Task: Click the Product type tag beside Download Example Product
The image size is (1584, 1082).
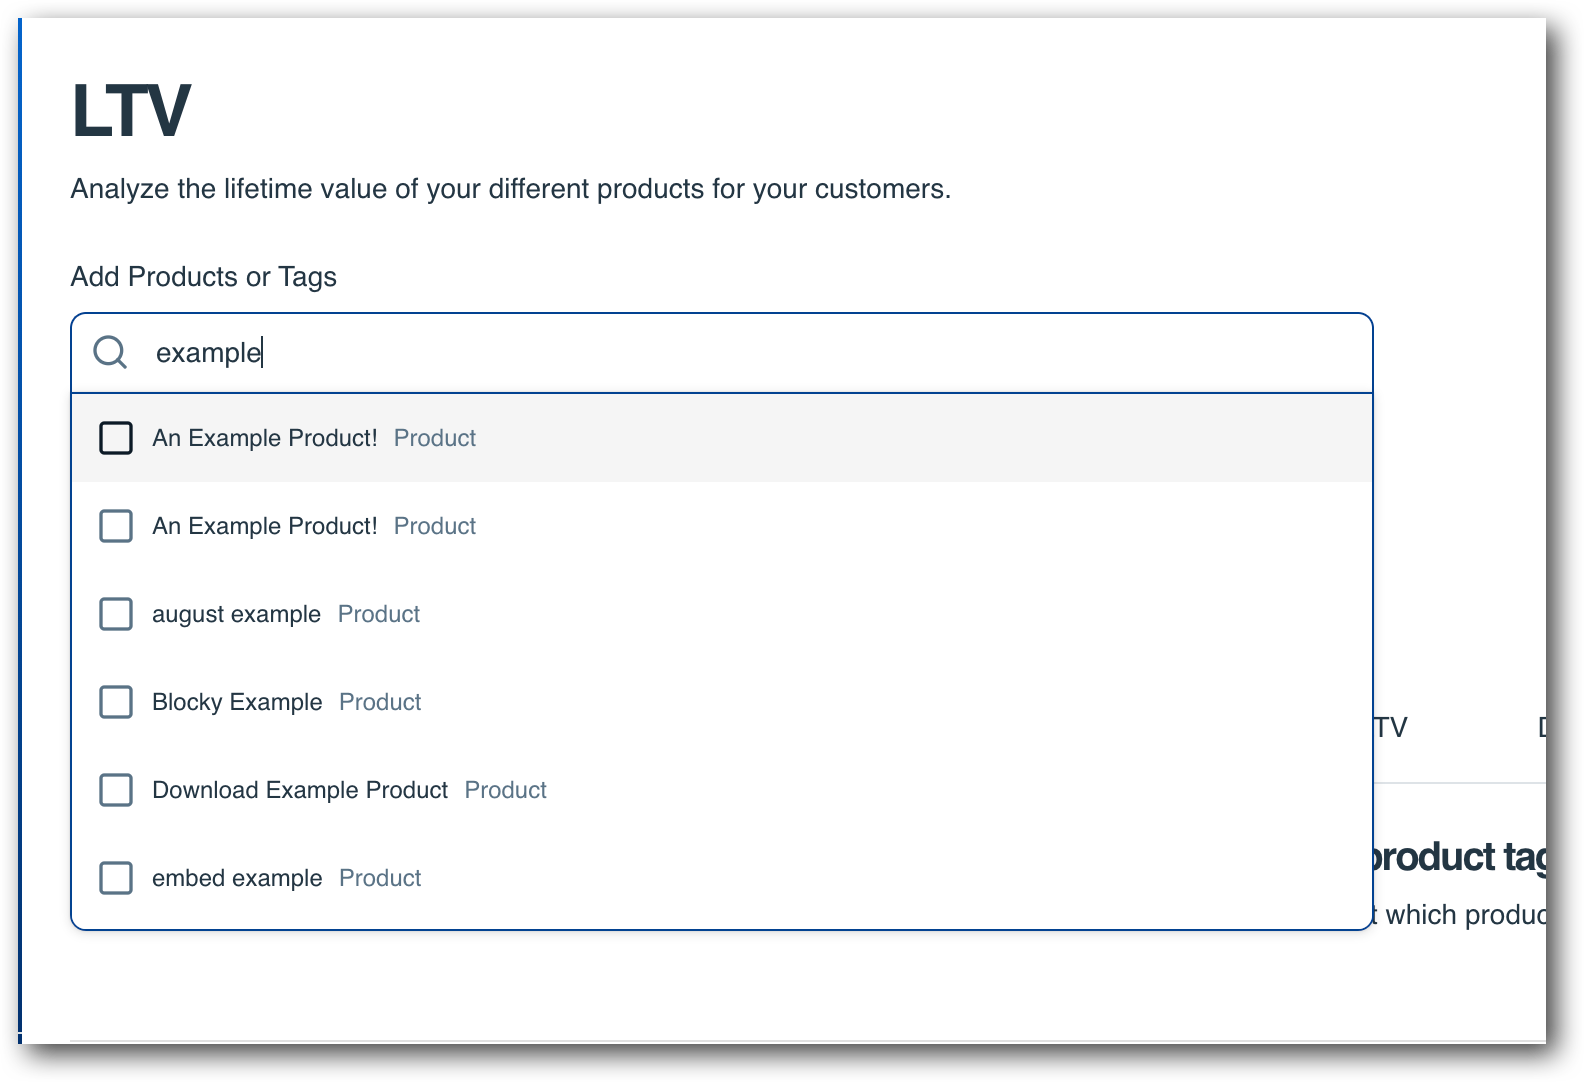Action: [x=506, y=790]
